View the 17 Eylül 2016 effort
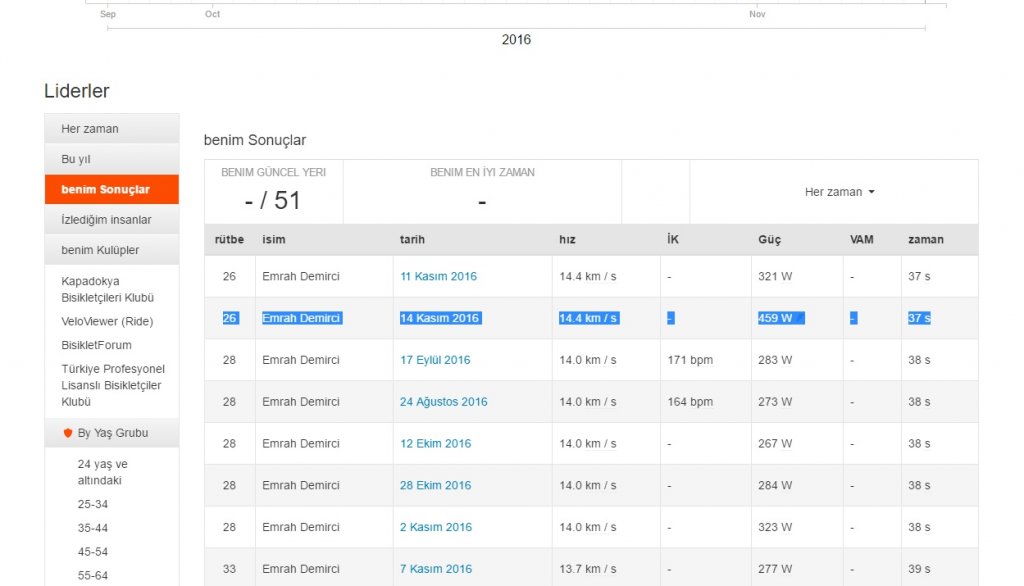This screenshot has width=1024, height=586. point(435,360)
